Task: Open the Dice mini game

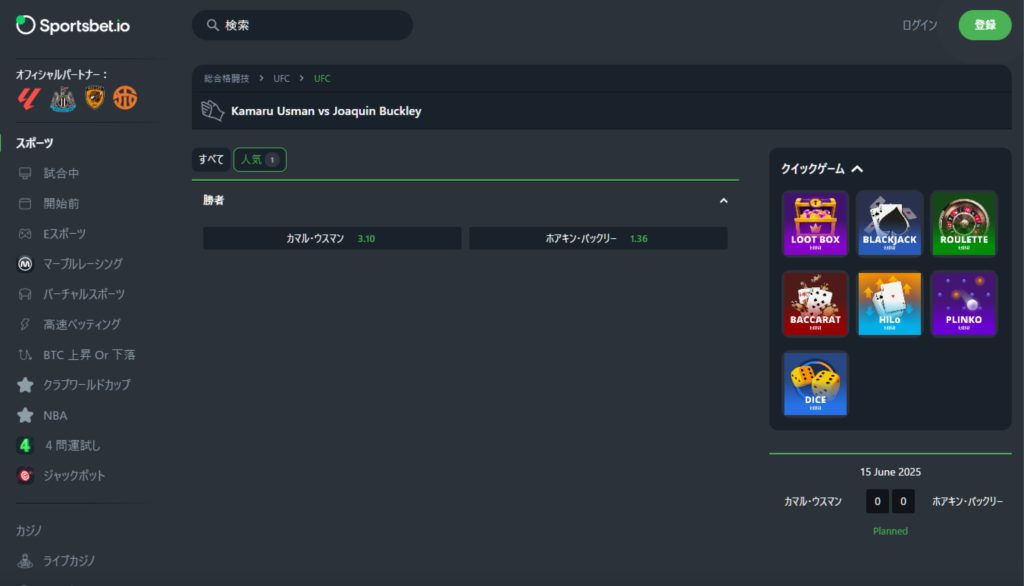Action: [x=815, y=384]
